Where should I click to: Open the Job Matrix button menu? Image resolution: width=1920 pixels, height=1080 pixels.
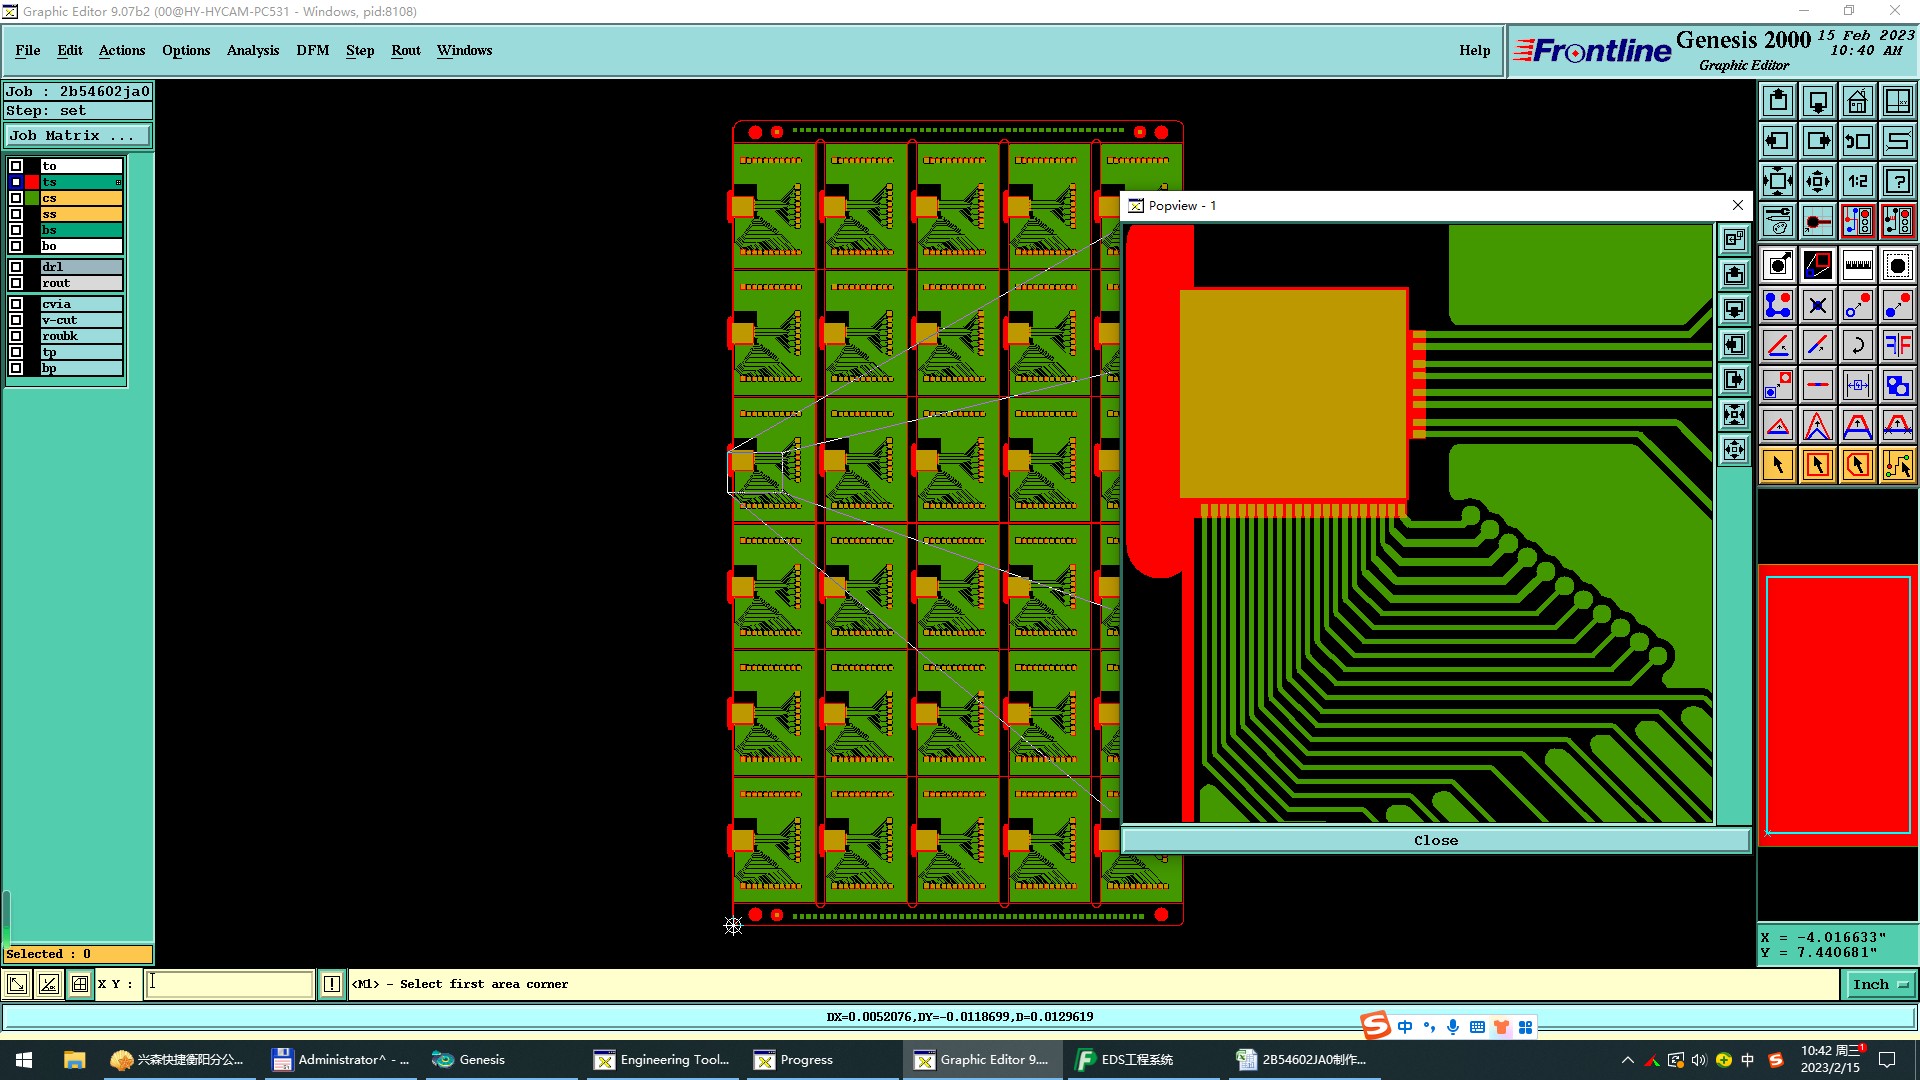[77, 136]
